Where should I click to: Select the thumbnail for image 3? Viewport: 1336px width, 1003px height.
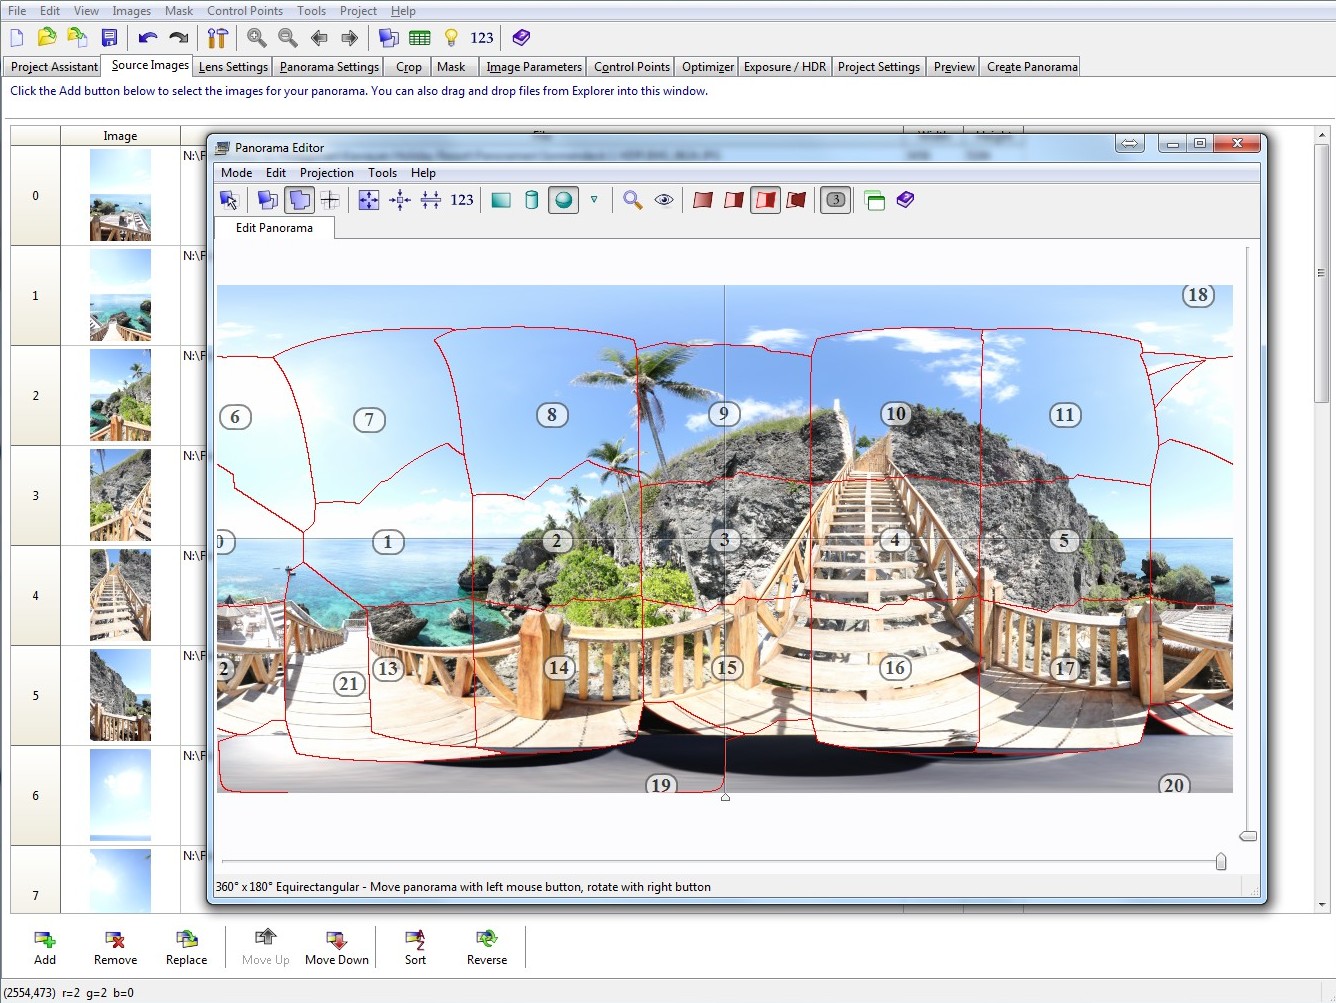[x=120, y=495]
